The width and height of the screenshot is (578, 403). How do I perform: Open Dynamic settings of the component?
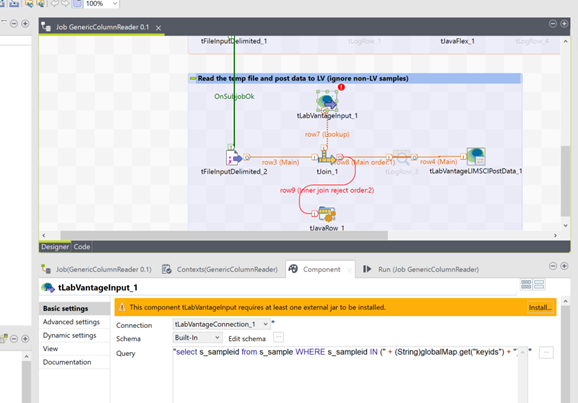tap(74, 335)
